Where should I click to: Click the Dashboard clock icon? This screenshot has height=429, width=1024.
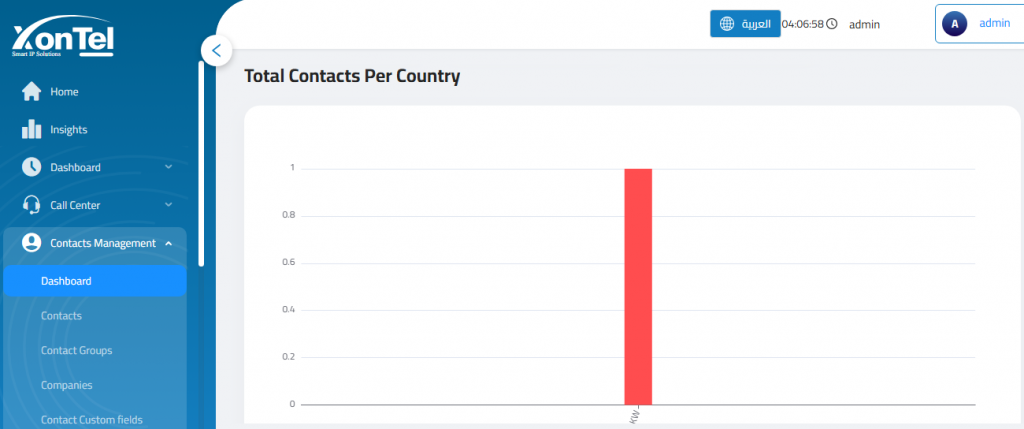(x=31, y=167)
